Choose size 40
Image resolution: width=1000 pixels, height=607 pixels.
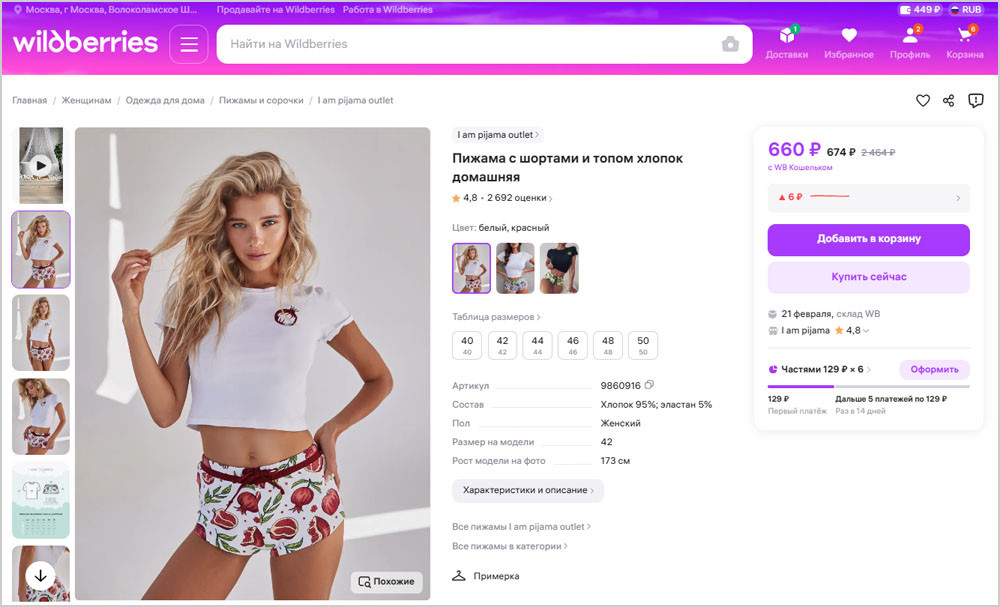click(x=467, y=345)
